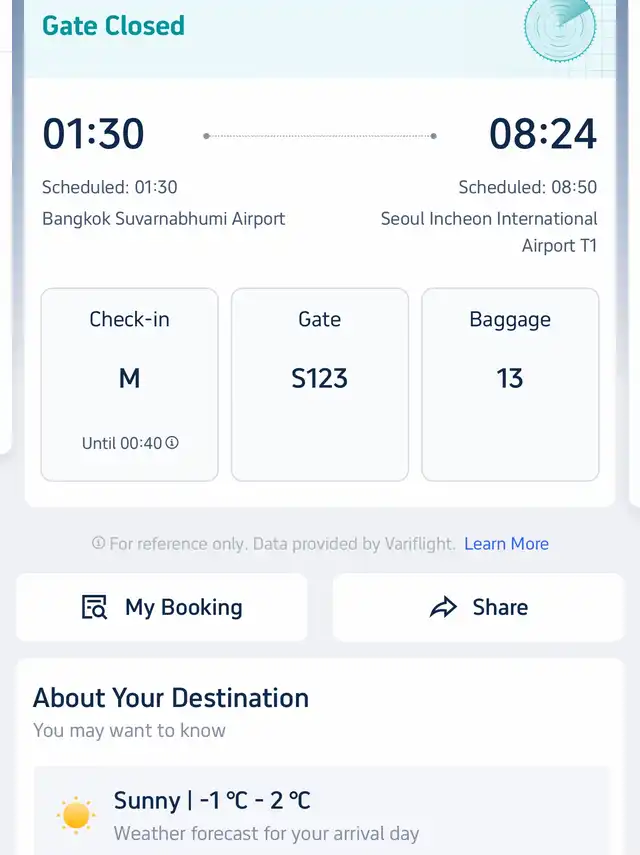Viewport: 640px width, 855px height.
Task: Tap the My Booking search-document icon
Action: pos(94,607)
